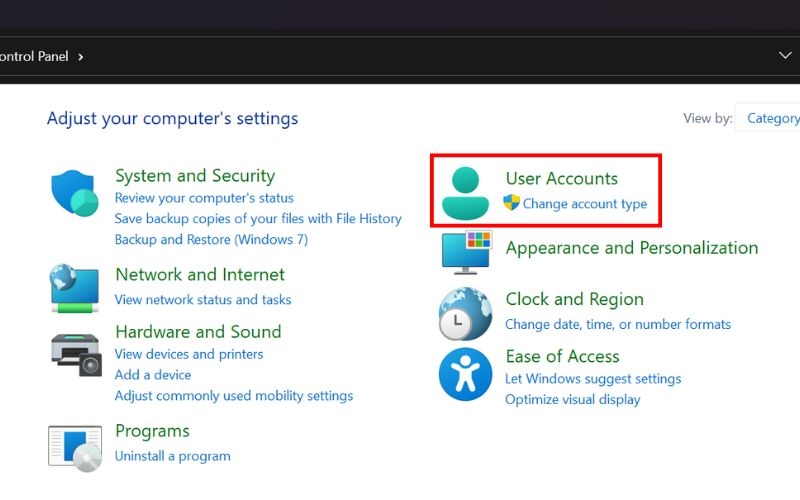Open the Network and Internet globe icon
Screen dimensions: 800x500
coord(74,289)
